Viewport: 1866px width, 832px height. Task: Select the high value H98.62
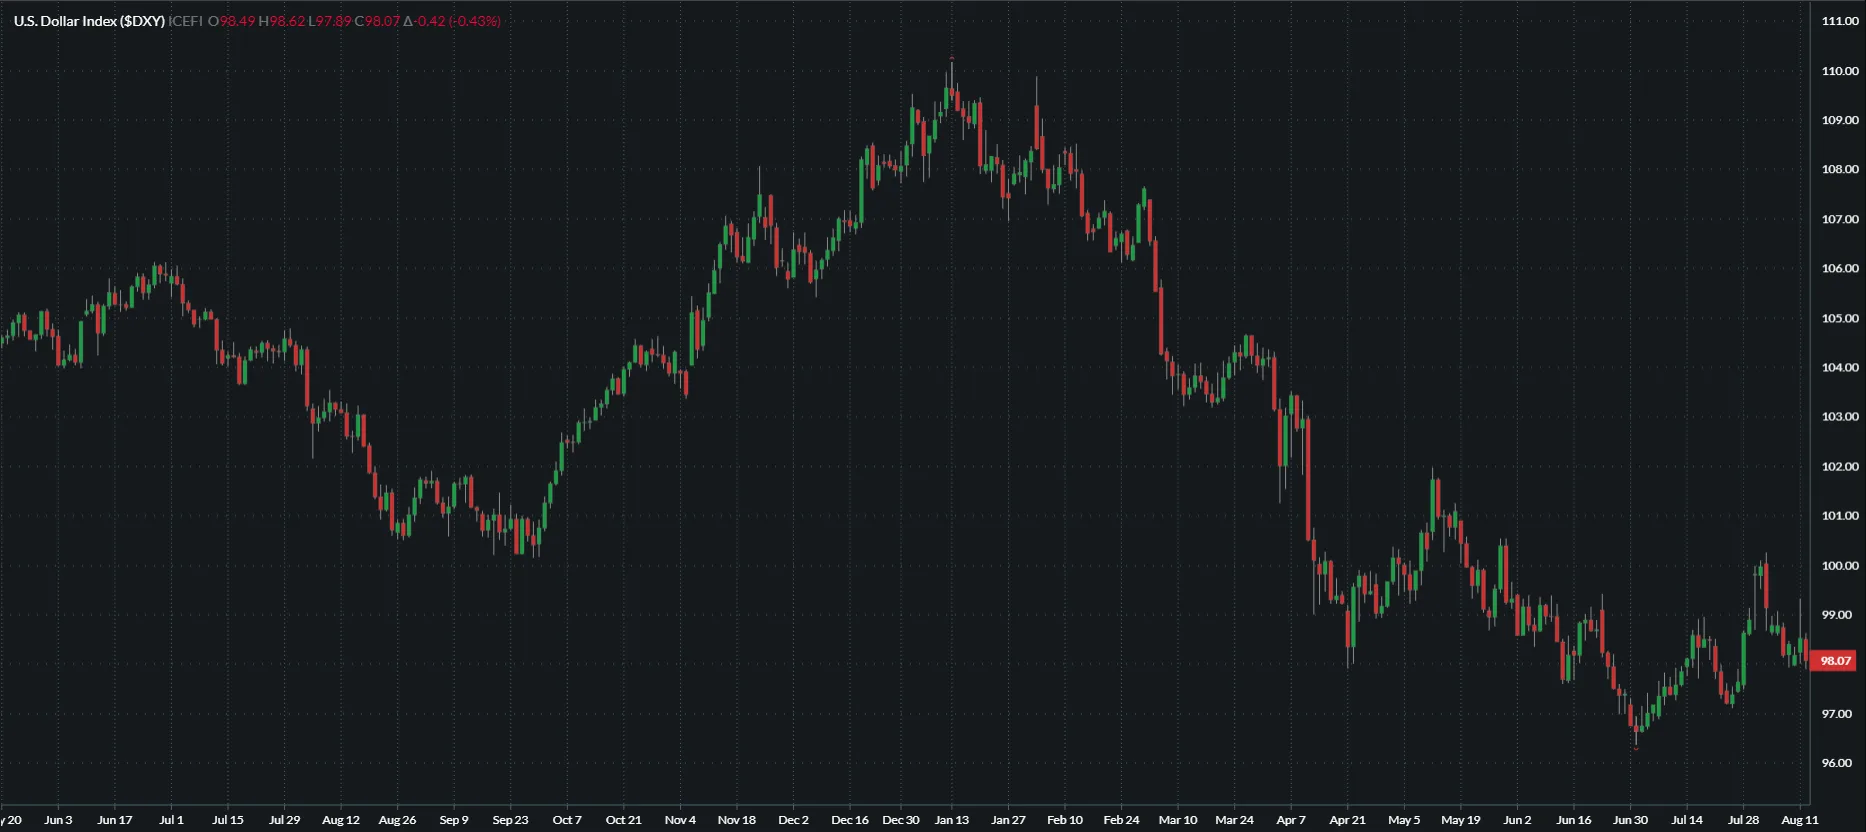click(x=282, y=21)
